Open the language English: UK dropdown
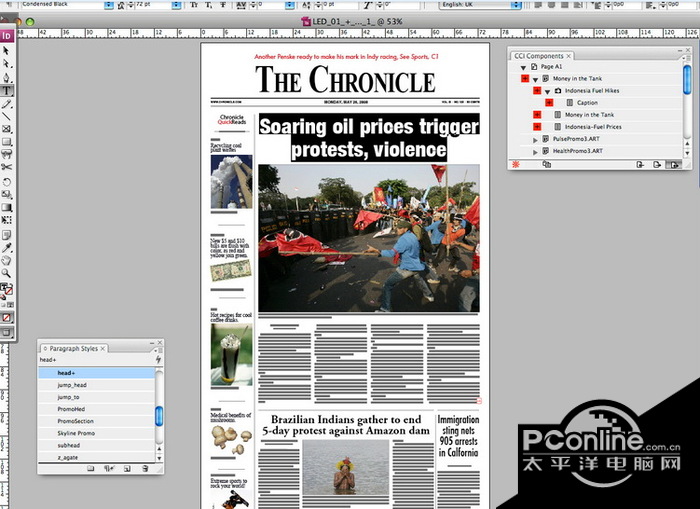This screenshot has height=509, width=700. pyautogui.click(x=516, y=5)
